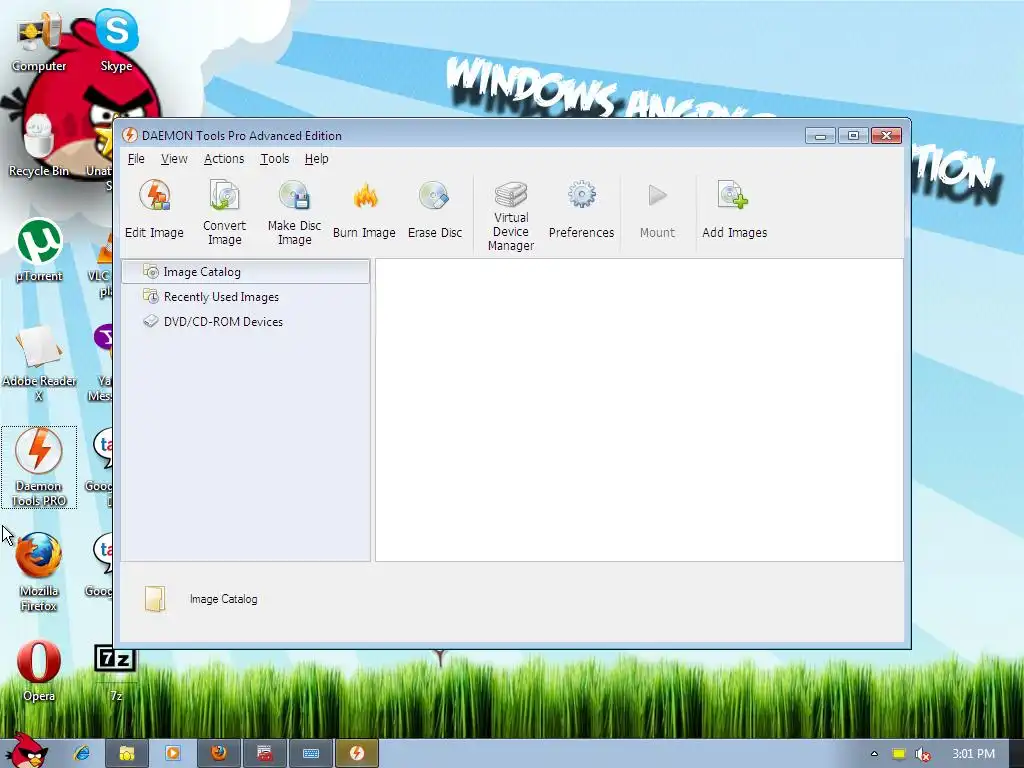
Task: Open the folder explorer taskbar button
Action: pyautogui.click(x=127, y=753)
